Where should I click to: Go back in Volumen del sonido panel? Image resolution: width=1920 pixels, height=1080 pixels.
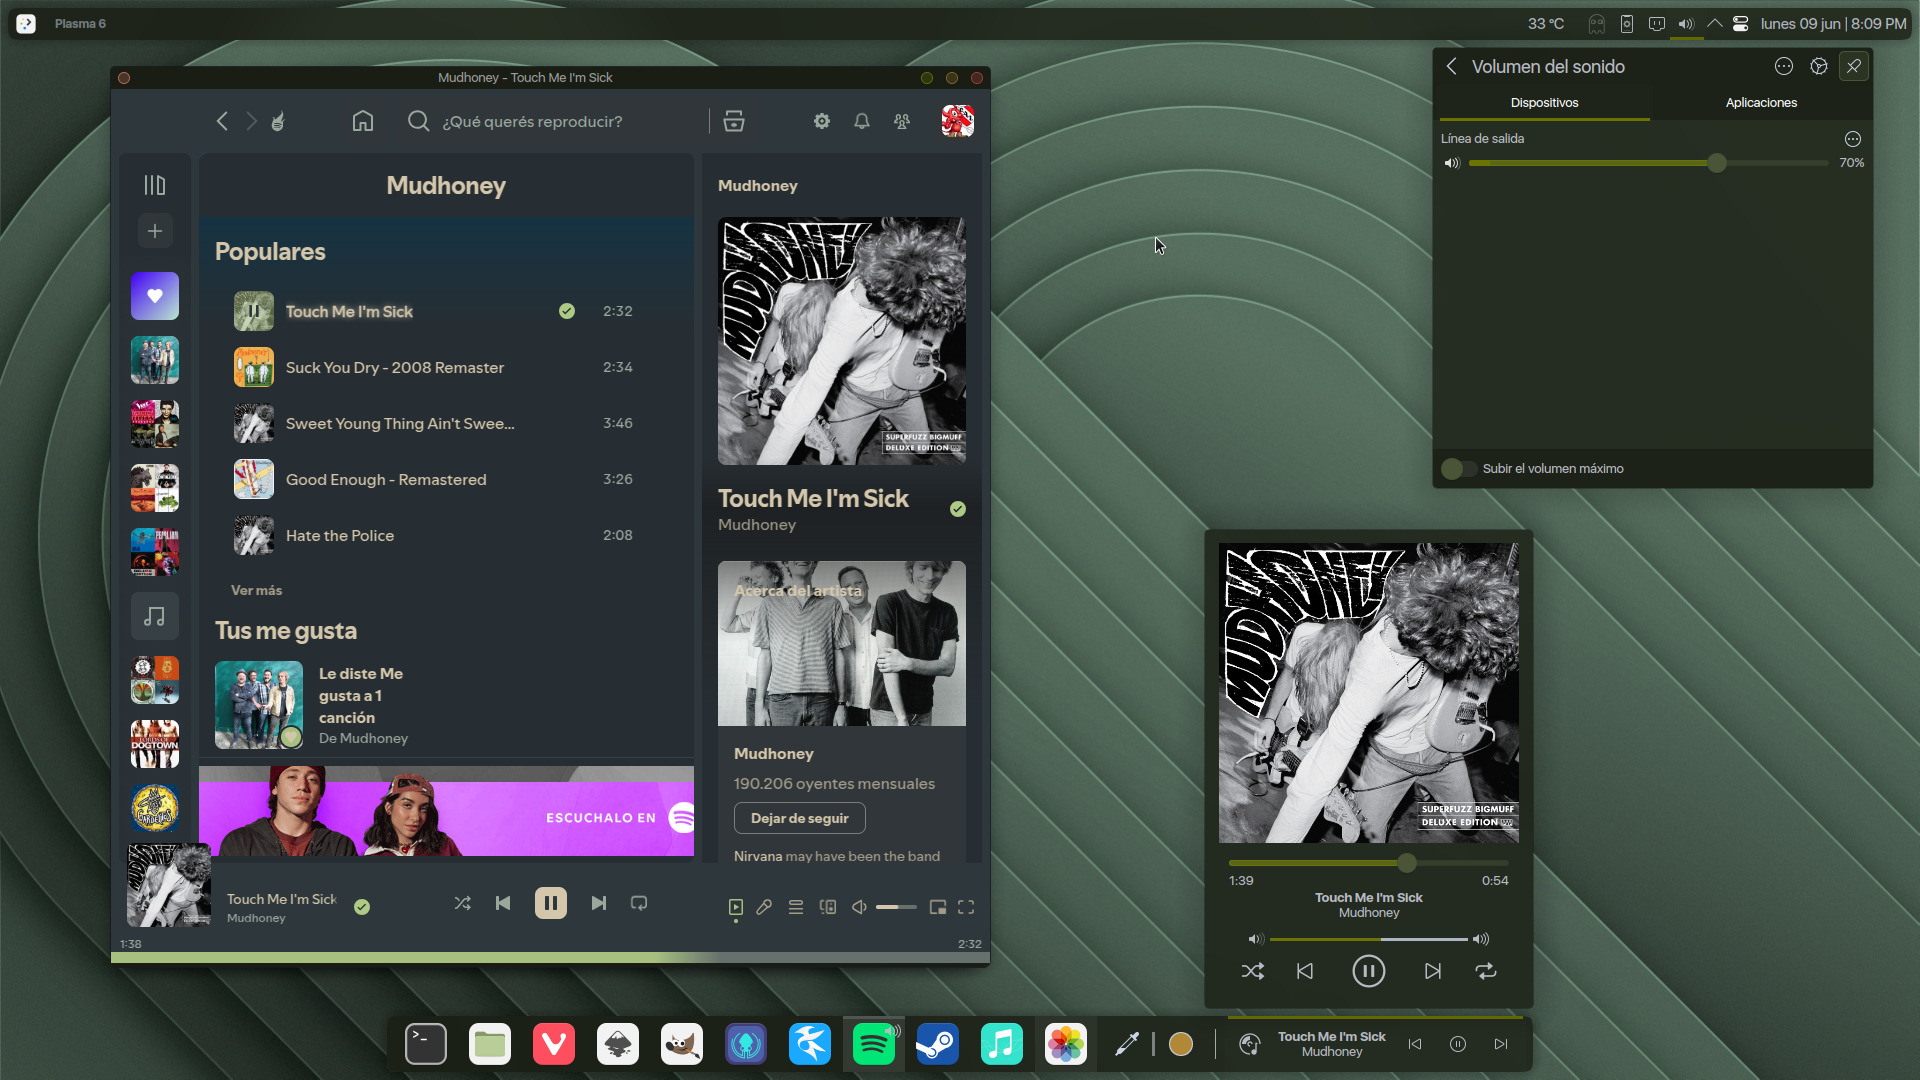coord(1451,66)
